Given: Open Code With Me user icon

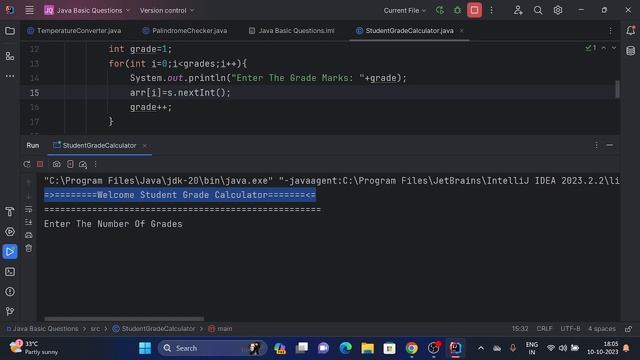Looking at the screenshot, I should click(x=518, y=10).
